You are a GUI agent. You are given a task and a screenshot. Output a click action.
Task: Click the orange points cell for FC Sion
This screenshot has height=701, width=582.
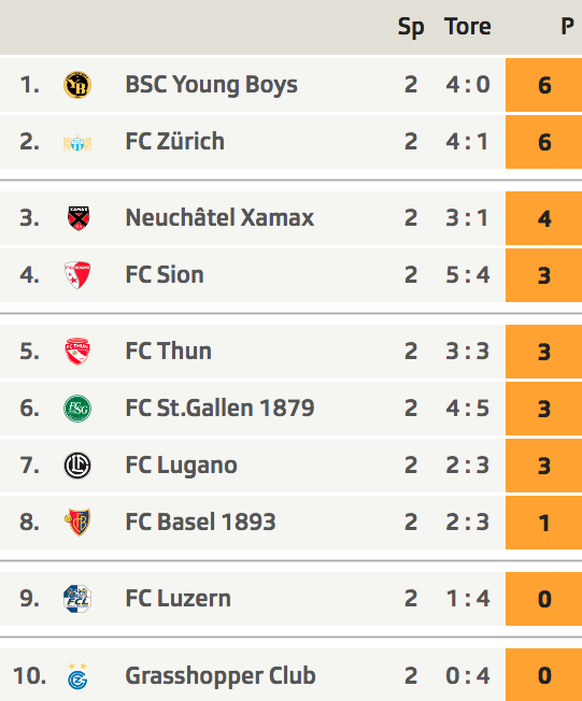click(x=544, y=275)
